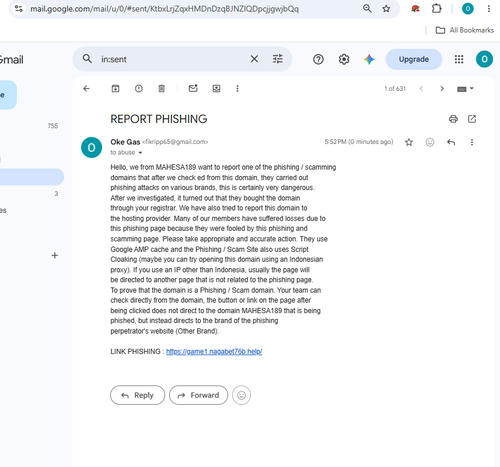Reply using the arrow icon in the header
The width and height of the screenshot is (500, 467).
(x=451, y=142)
